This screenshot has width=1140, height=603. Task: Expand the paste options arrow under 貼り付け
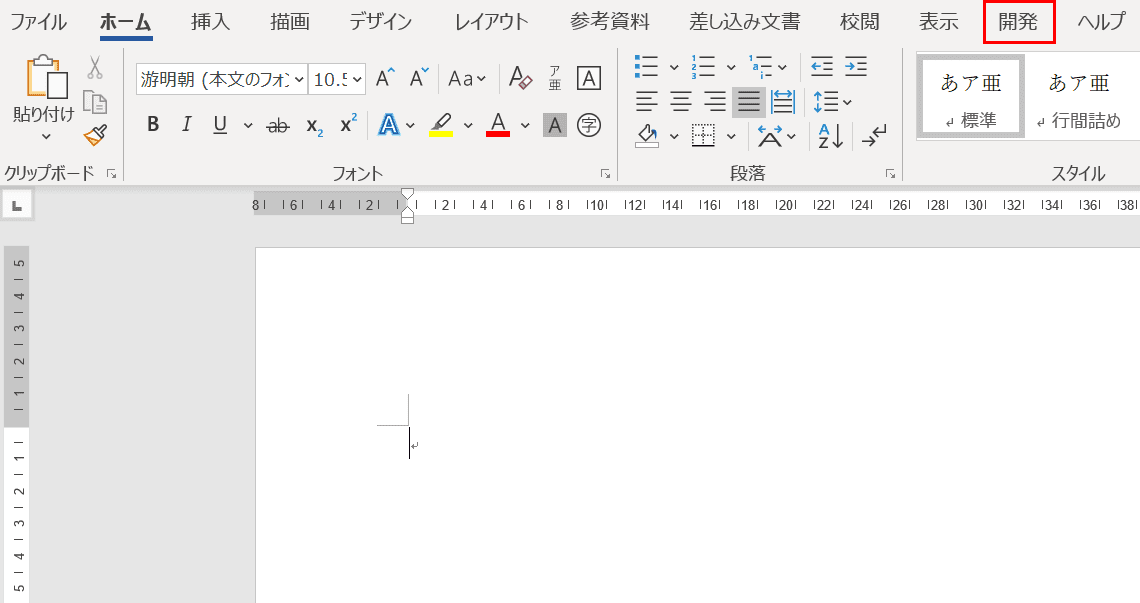pyautogui.click(x=46, y=137)
